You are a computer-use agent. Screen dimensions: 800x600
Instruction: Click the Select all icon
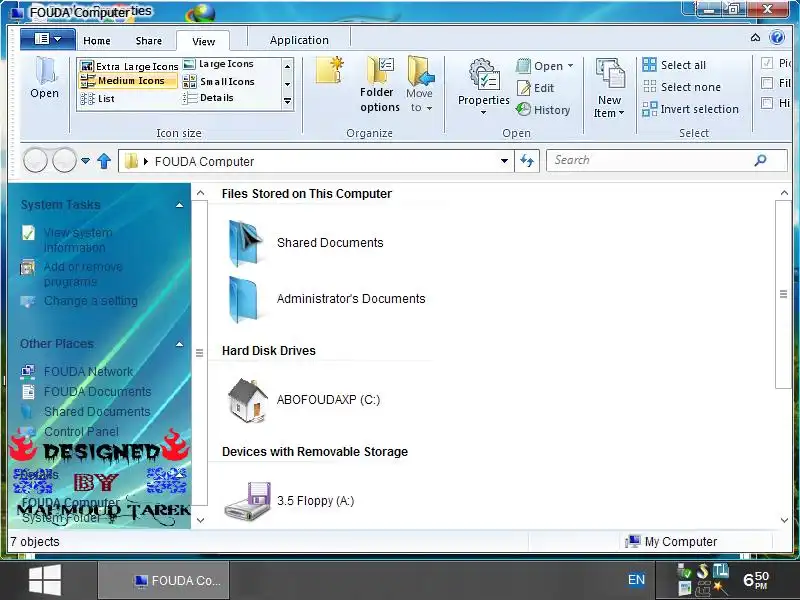click(x=649, y=65)
